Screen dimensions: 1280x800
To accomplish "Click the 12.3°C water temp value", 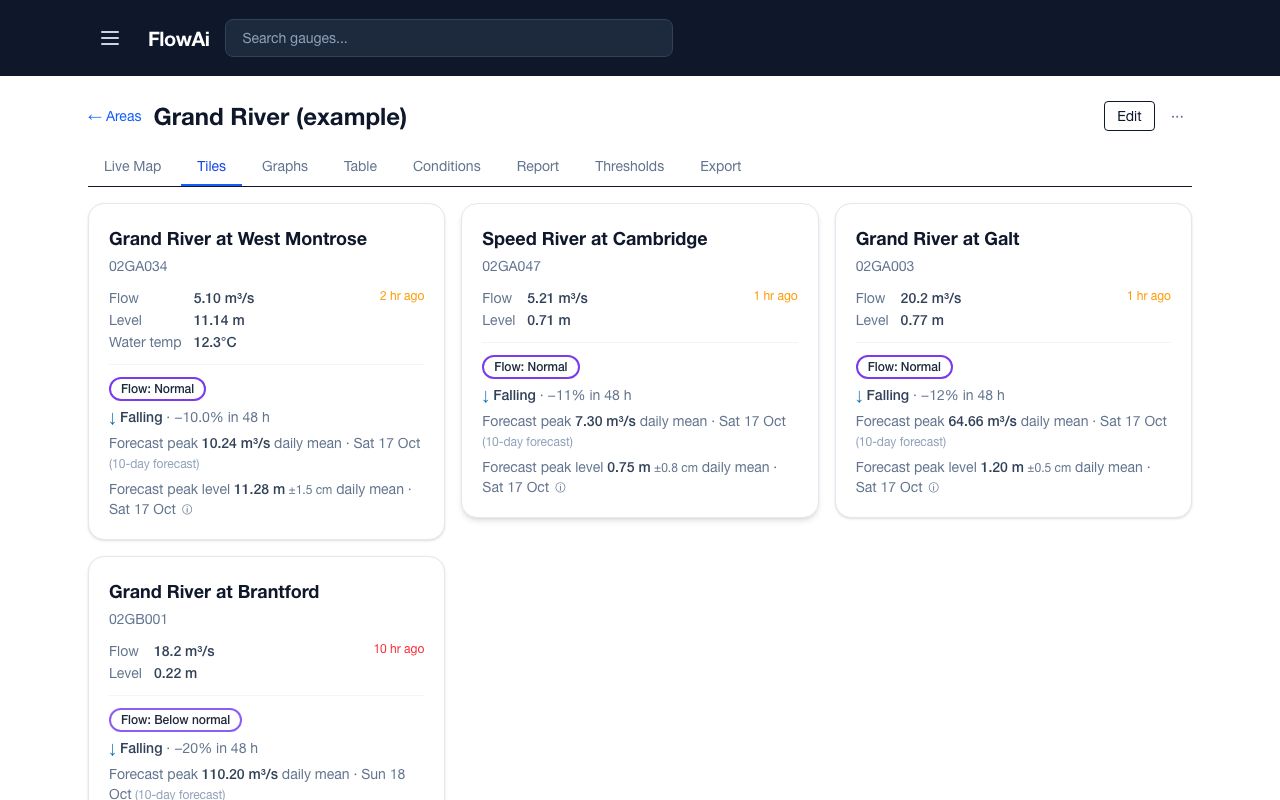I will 215,342.
